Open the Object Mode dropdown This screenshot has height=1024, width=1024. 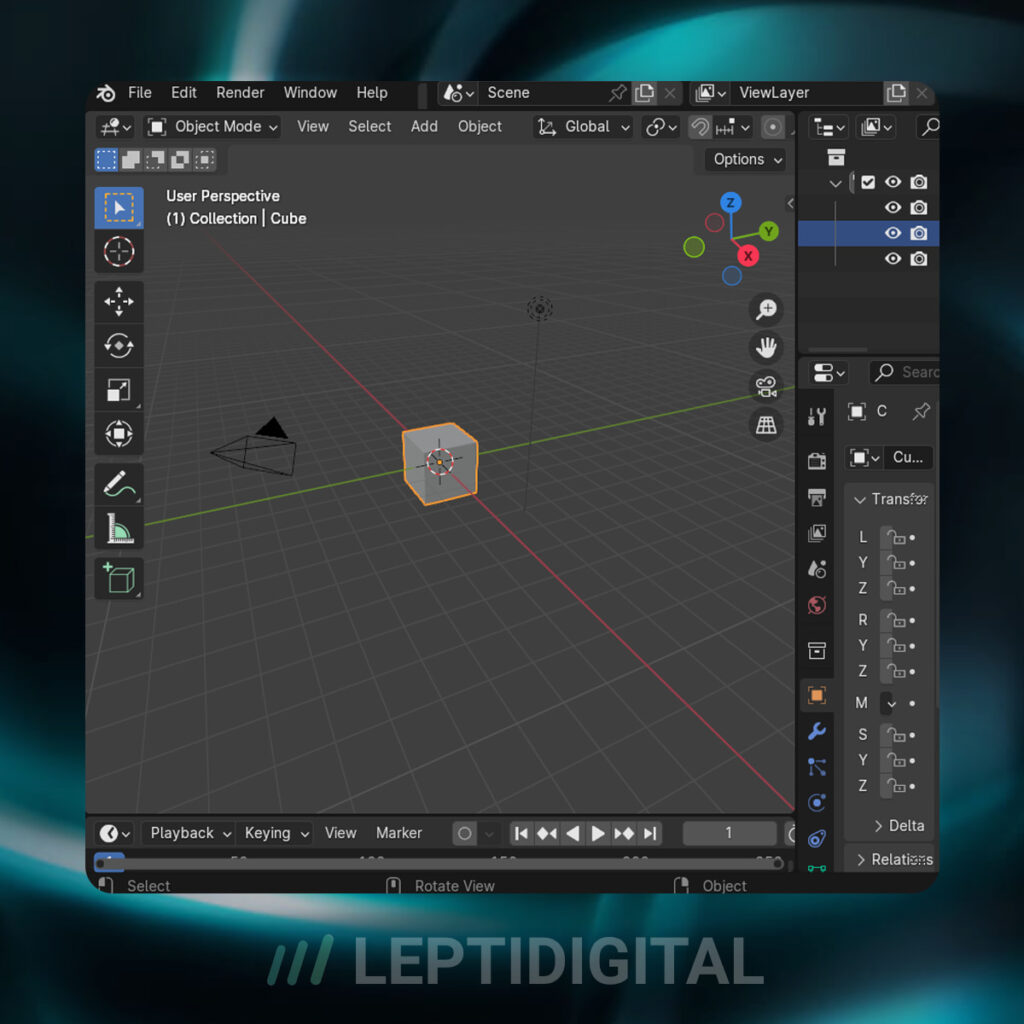pos(212,127)
